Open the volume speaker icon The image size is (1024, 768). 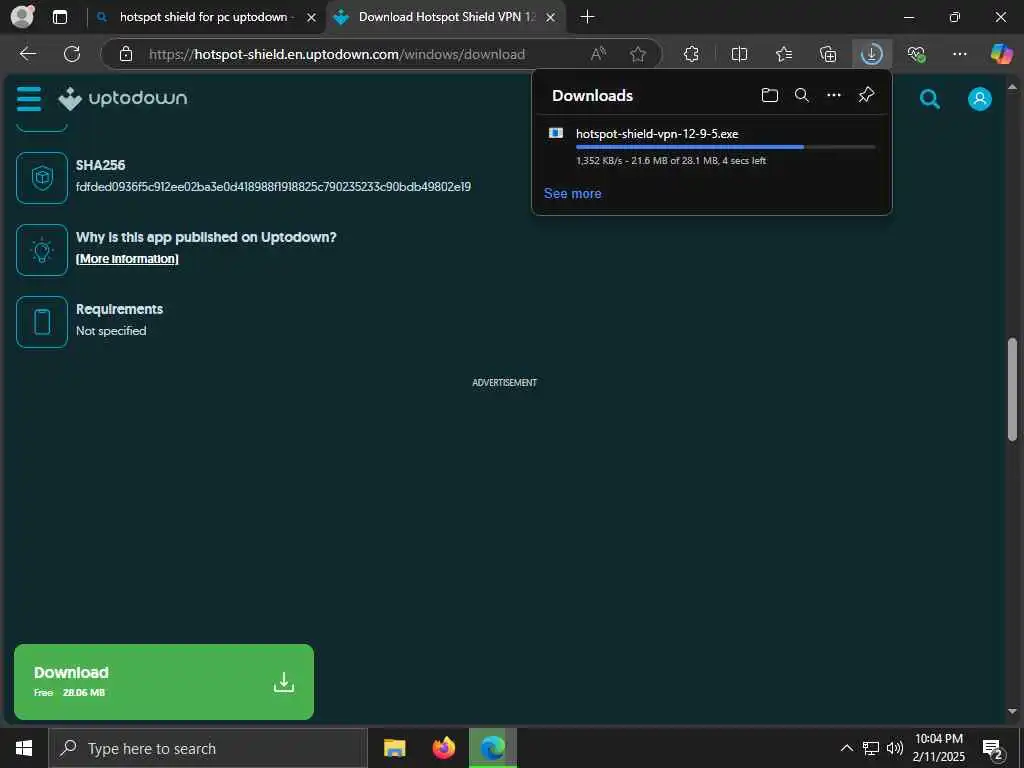coord(895,748)
